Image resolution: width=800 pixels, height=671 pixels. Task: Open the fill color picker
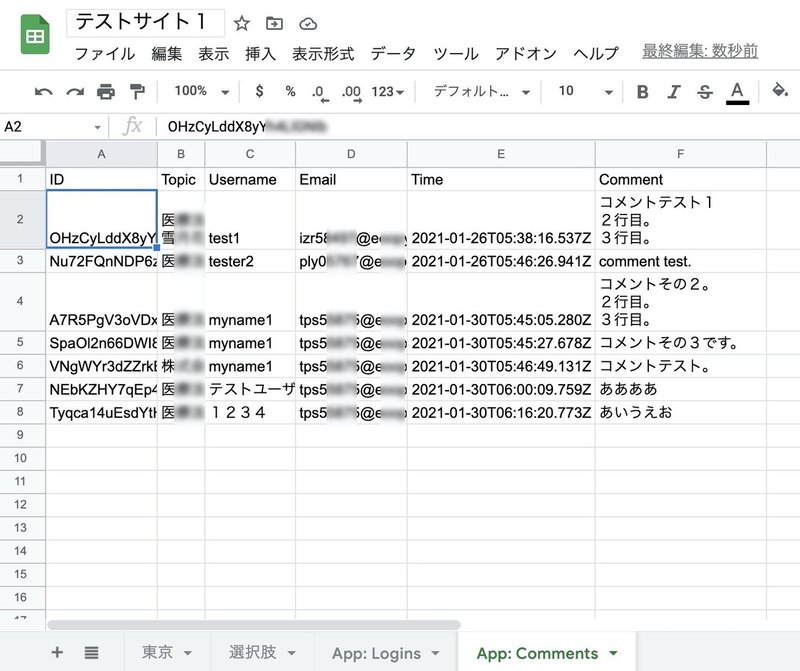pos(780,91)
